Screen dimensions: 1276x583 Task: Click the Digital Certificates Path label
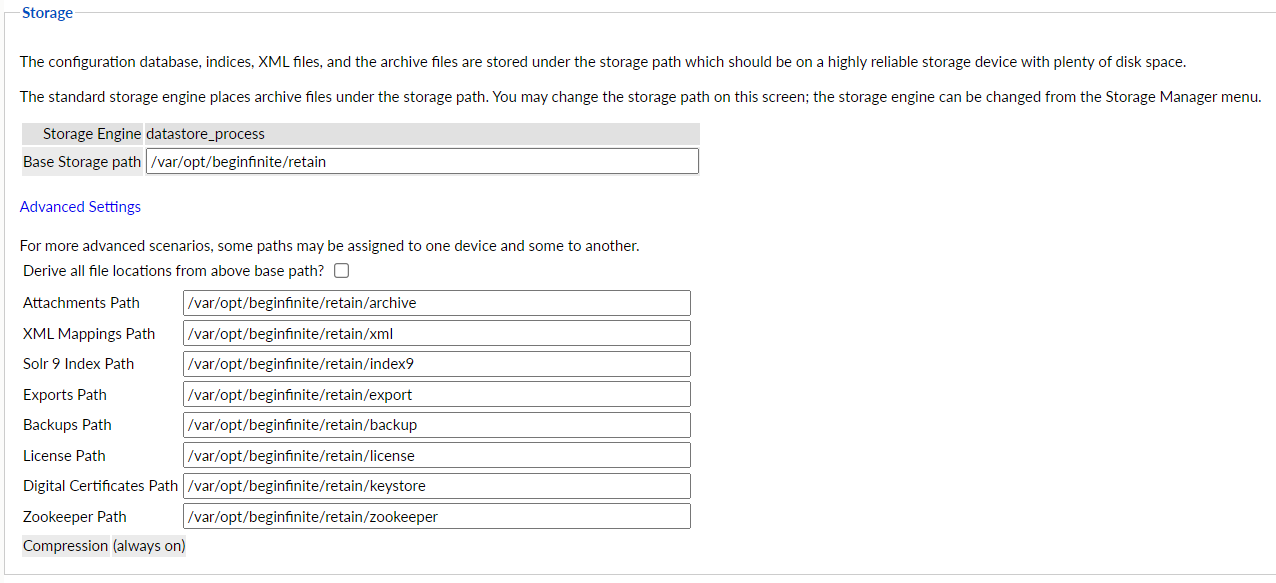coord(100,486)
